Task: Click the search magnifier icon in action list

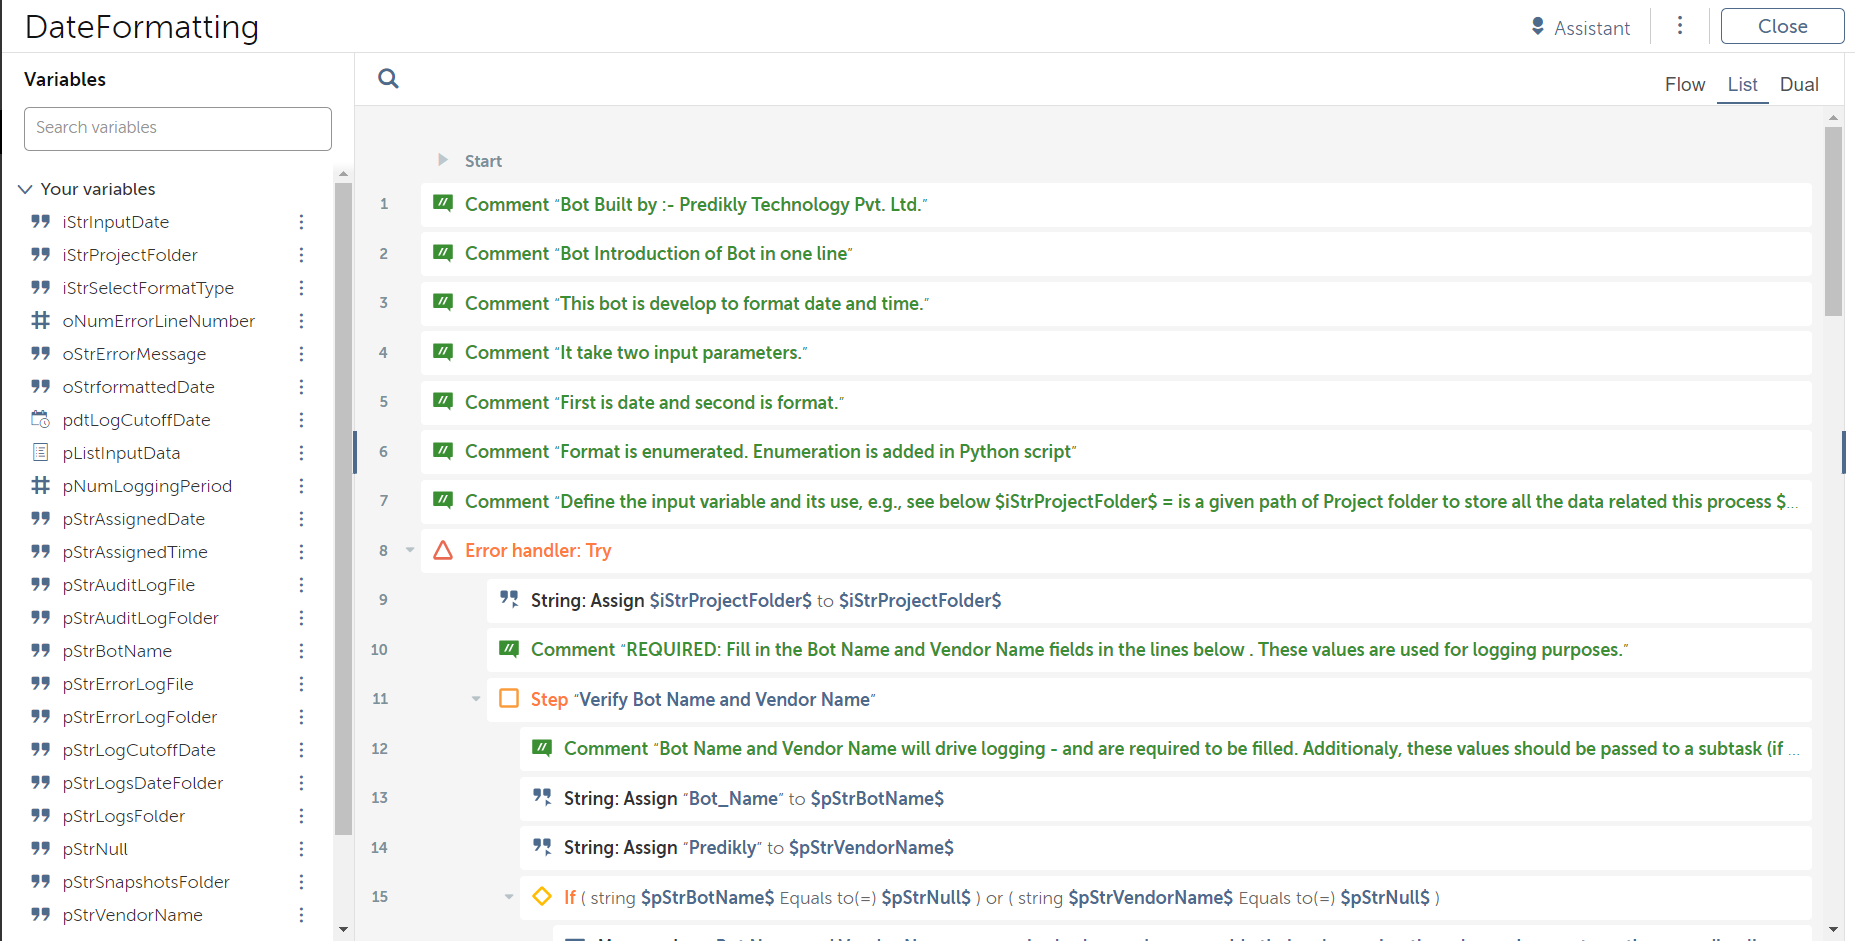Action: [x=388, y=79]
